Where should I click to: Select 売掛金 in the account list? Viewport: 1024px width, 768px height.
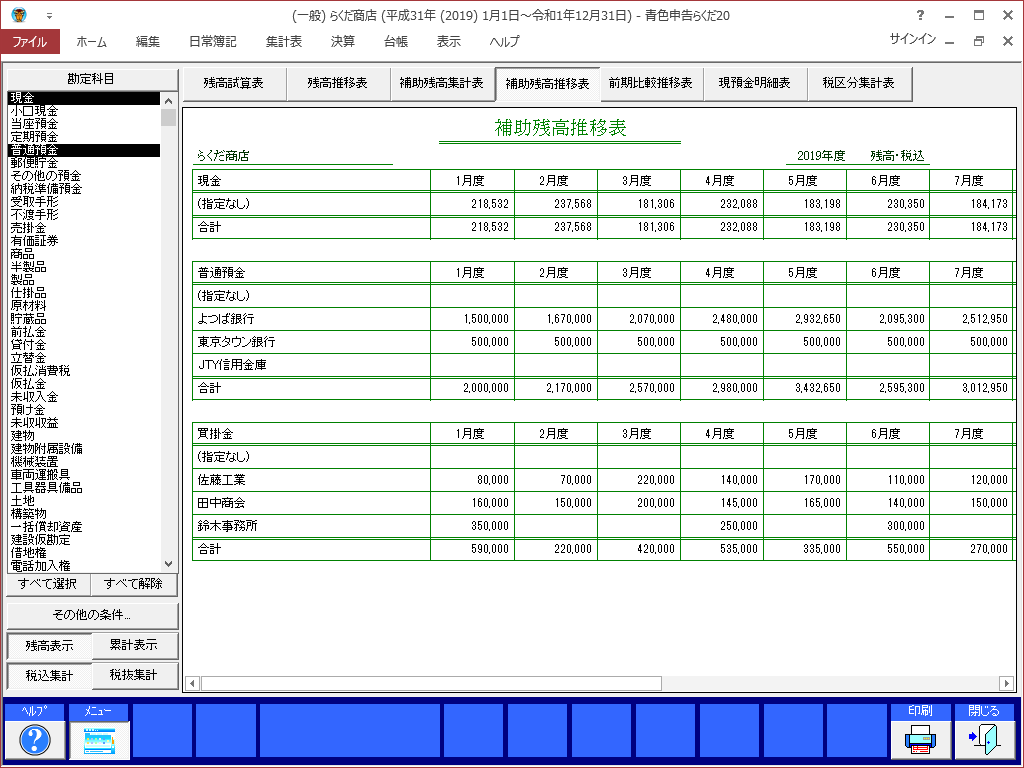[84, 228]
